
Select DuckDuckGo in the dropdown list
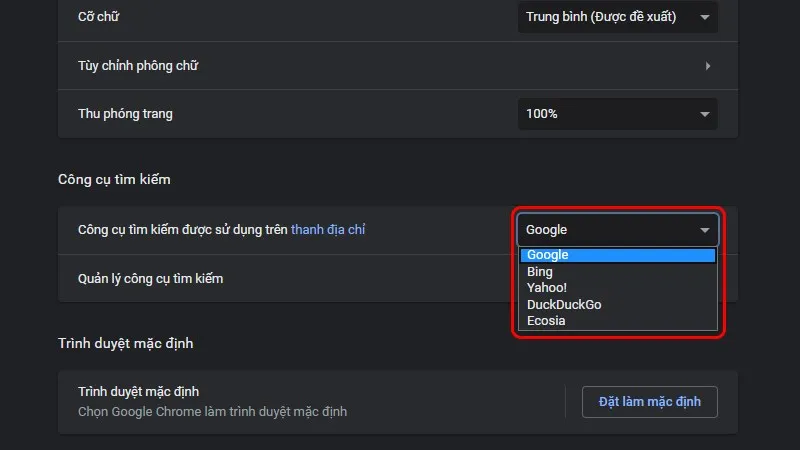click(x=617, y=305)
